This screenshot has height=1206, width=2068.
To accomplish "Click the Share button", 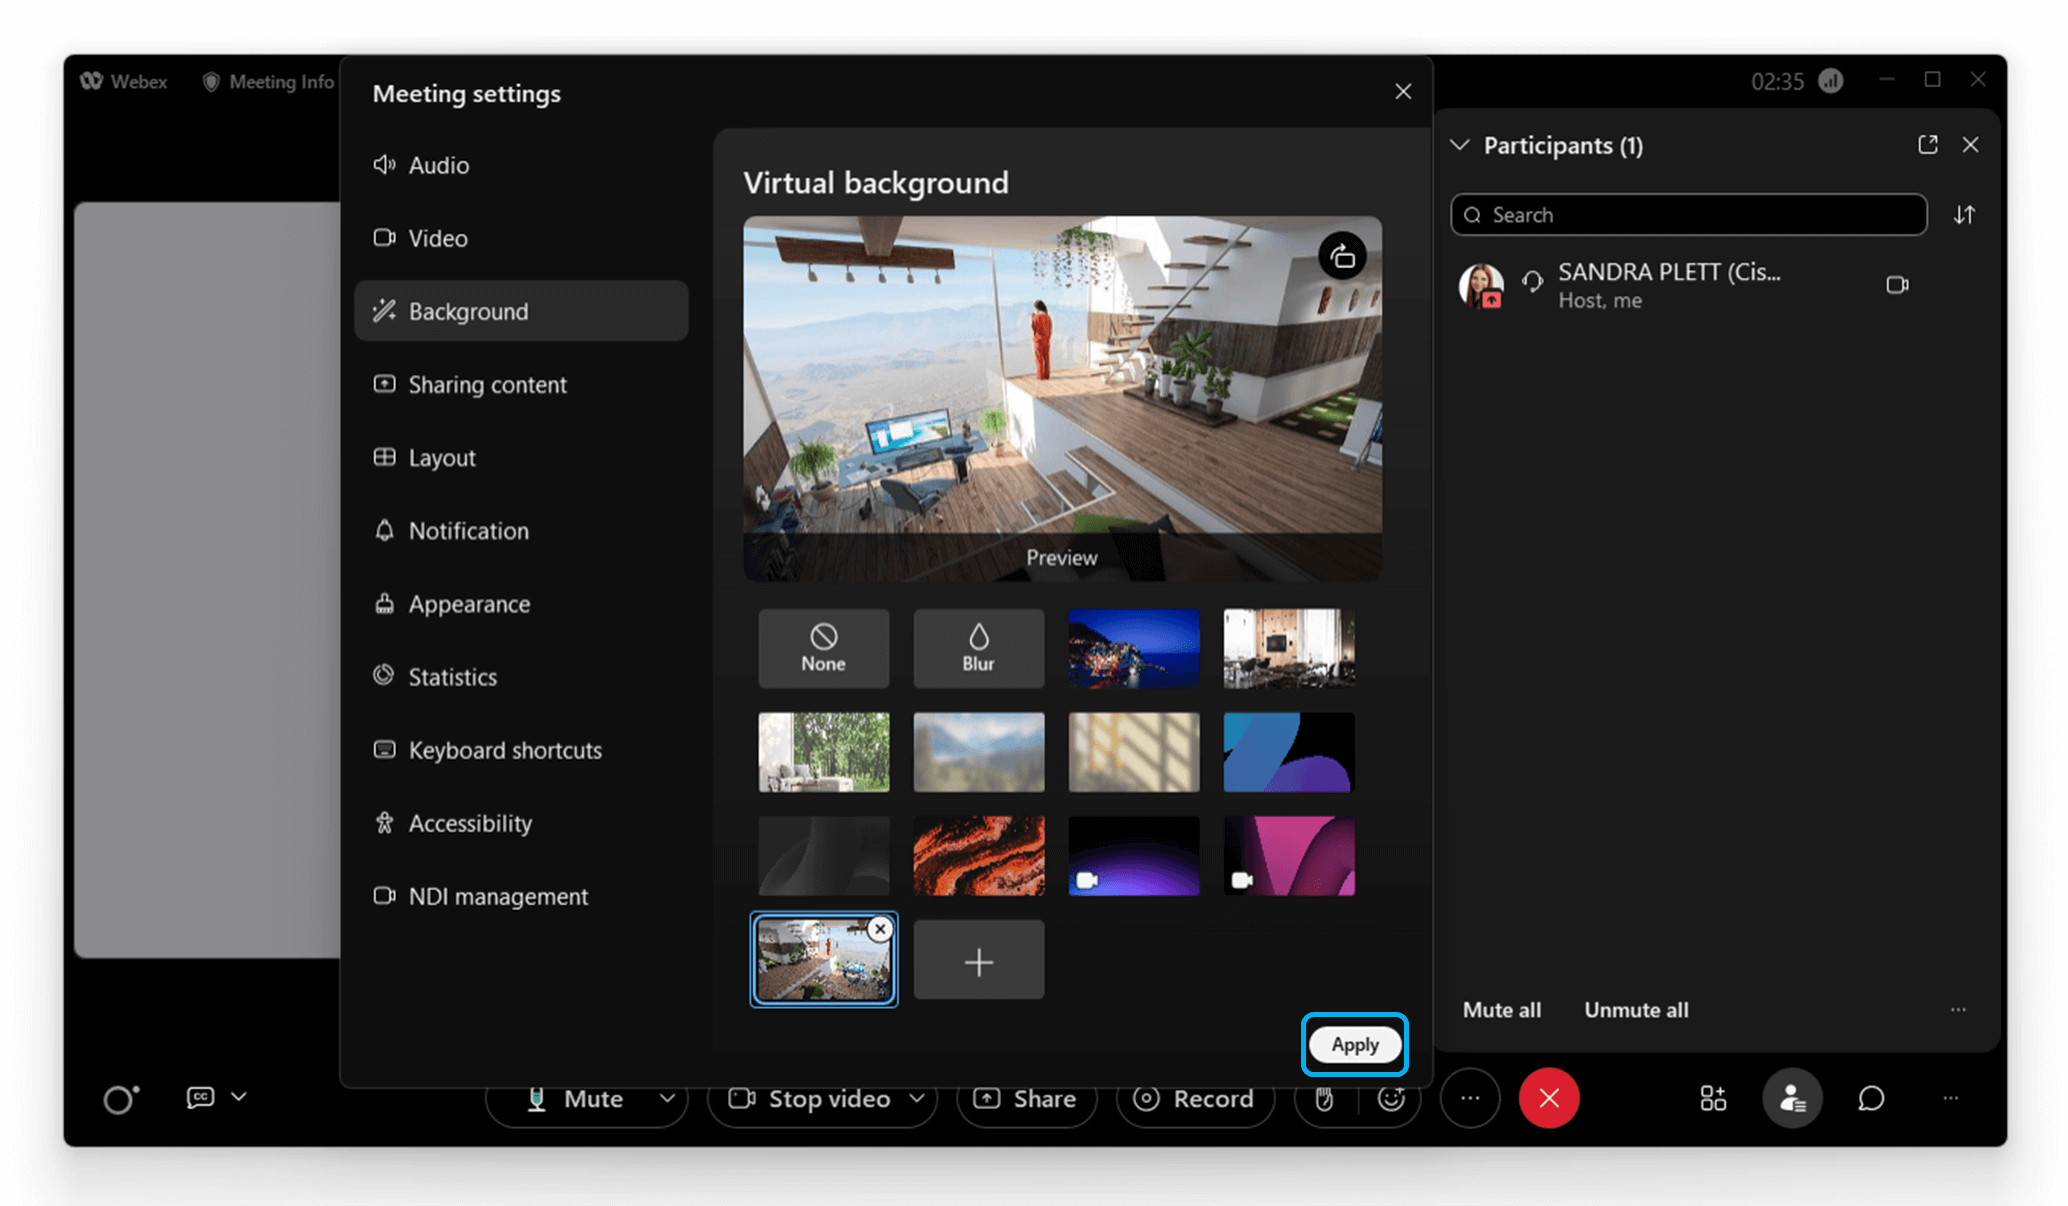I will coord(1026,1099).
